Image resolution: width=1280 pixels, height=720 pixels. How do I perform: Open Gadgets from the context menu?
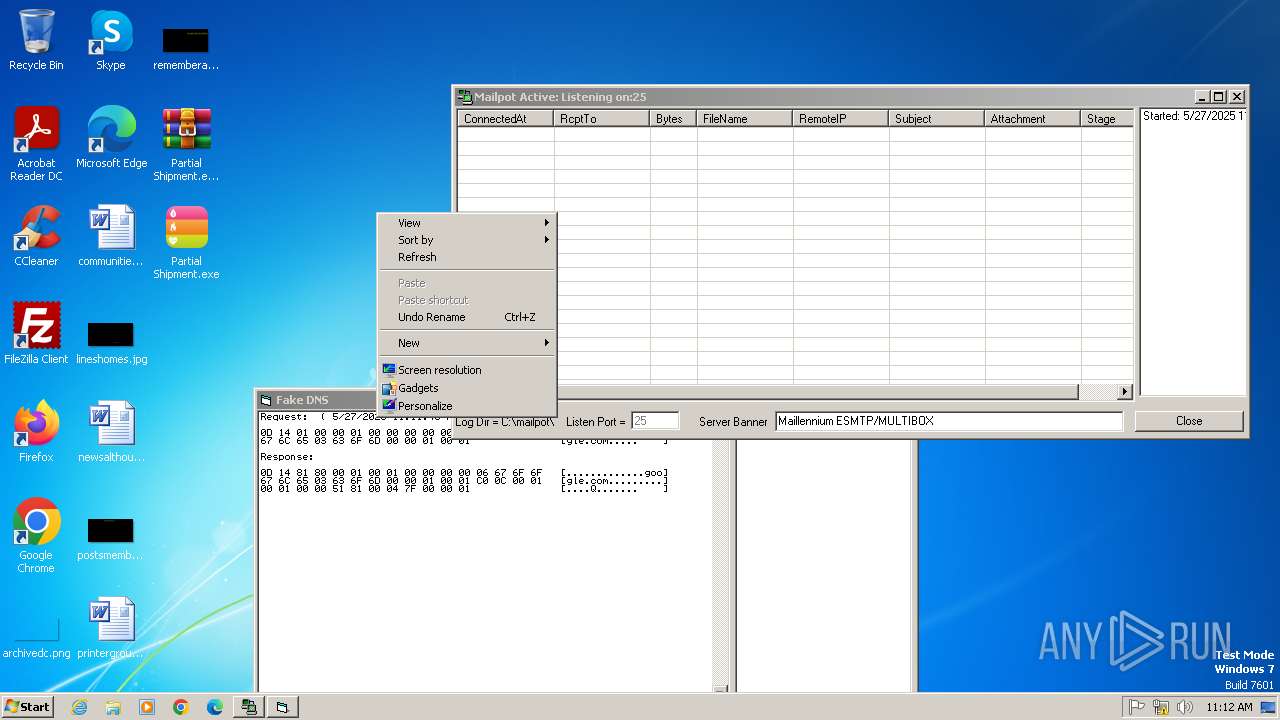pos(466,388)
